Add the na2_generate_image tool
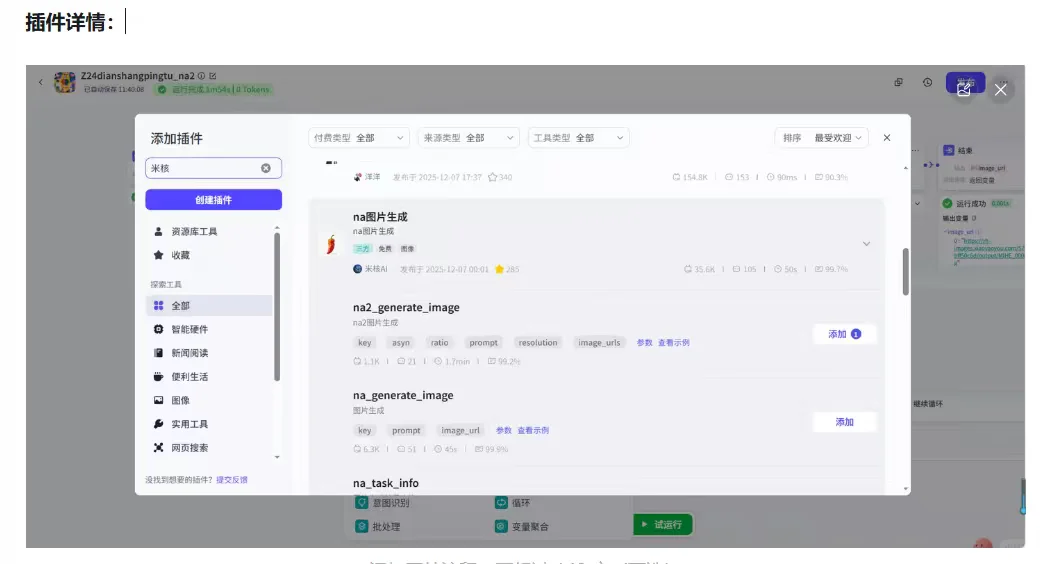This screenshot has width=1043, height=564. pos(844,334)
